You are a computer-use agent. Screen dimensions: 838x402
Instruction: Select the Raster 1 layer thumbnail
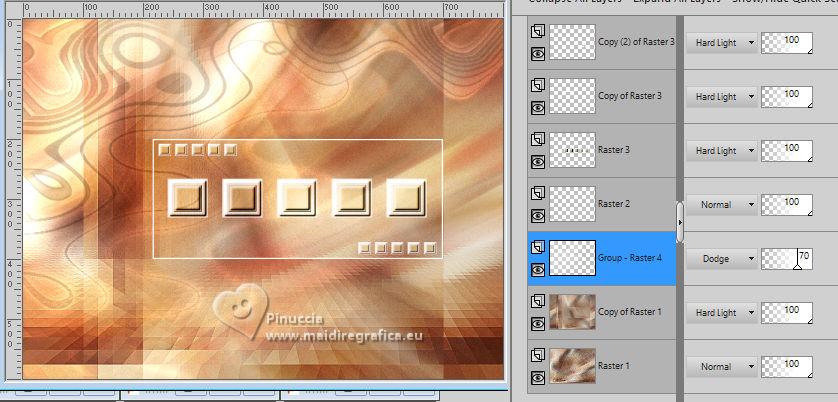coord(572,366)
